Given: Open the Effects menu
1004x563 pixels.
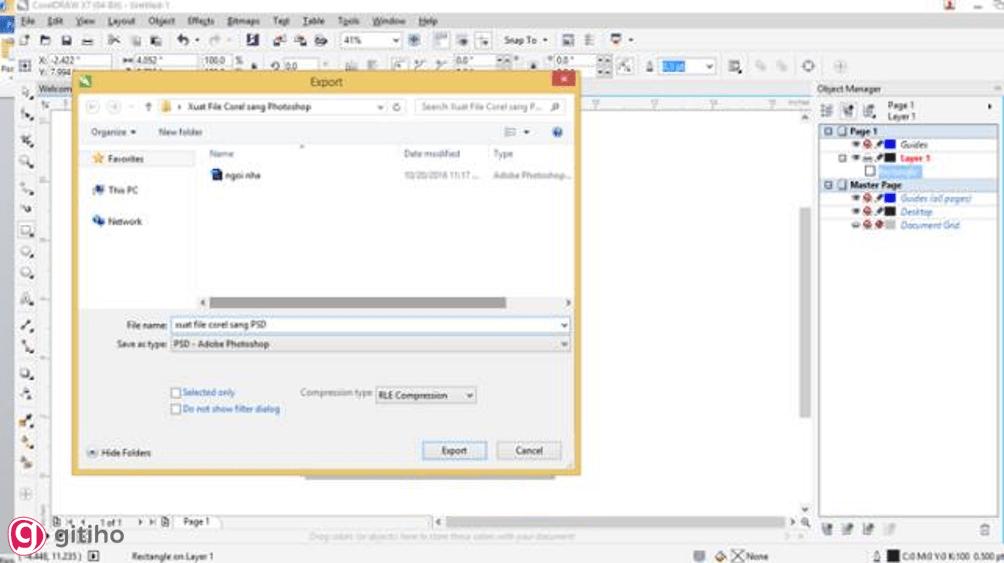Looking at the screenshot, I should pyautogui.click(x=201, y=21).
